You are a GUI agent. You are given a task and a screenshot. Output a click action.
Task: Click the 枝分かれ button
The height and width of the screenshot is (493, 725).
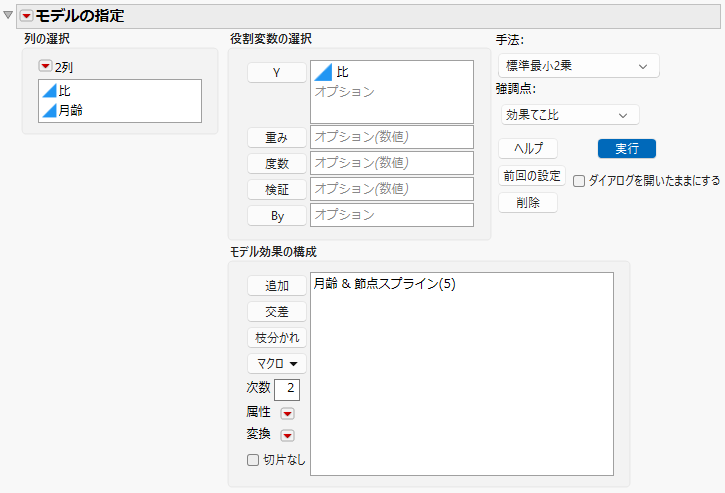tap(276, 337)
